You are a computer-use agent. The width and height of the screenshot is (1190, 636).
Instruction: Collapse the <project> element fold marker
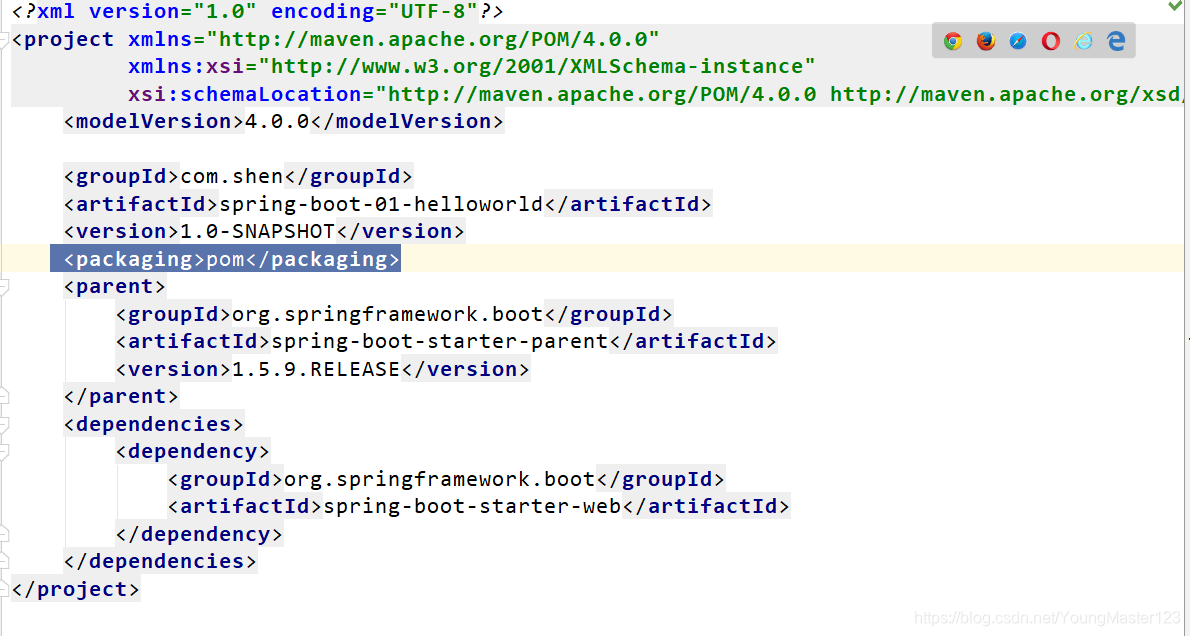(x=4, y=39)
